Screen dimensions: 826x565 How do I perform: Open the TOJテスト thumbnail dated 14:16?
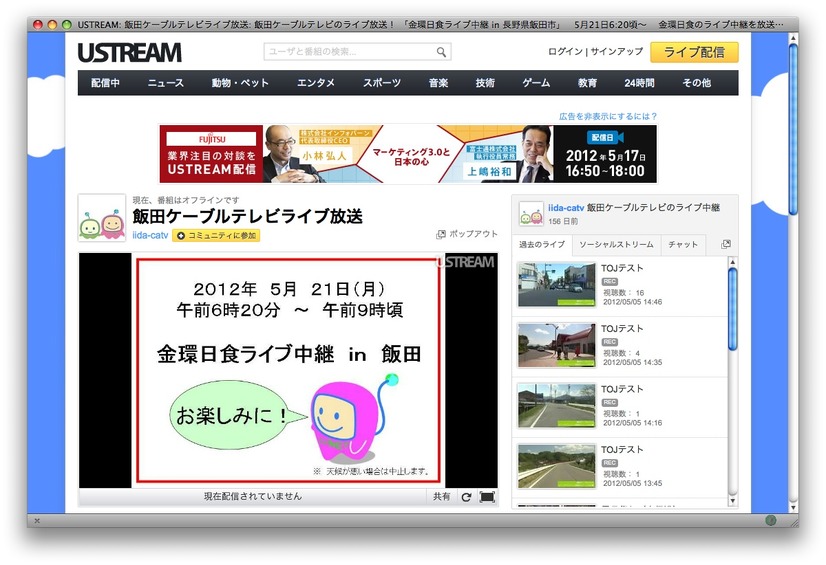[x=556, y=406]
